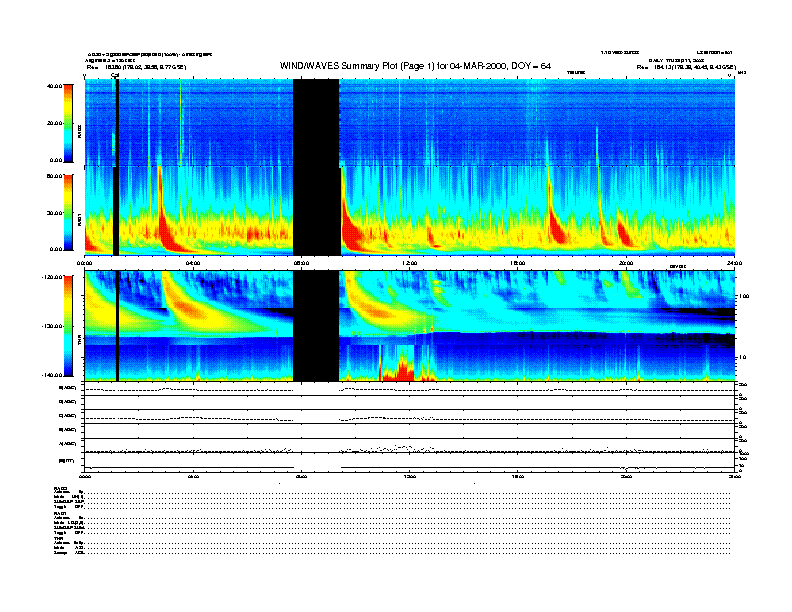Click 12:00 tick label below RAD1 spectrogram
The width and height of the screenshot is (792, 612).
tap(410, 263)
